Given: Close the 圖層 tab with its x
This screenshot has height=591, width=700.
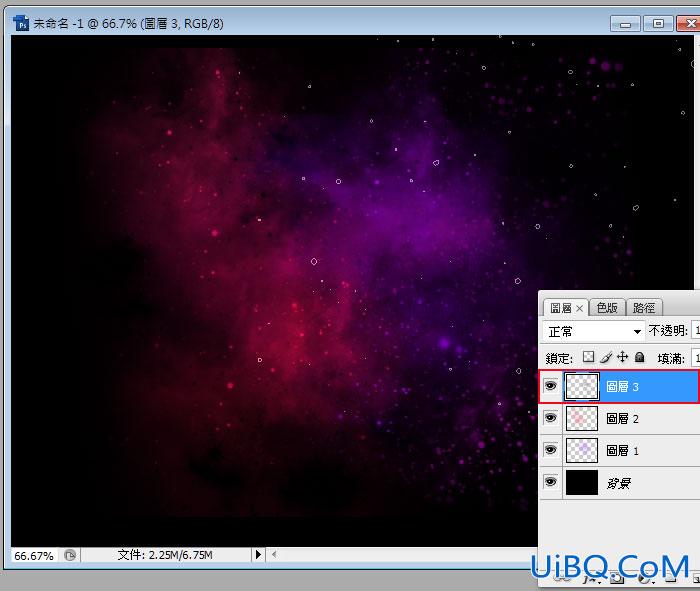Looking at the screenshot, I should click(579, 308).
